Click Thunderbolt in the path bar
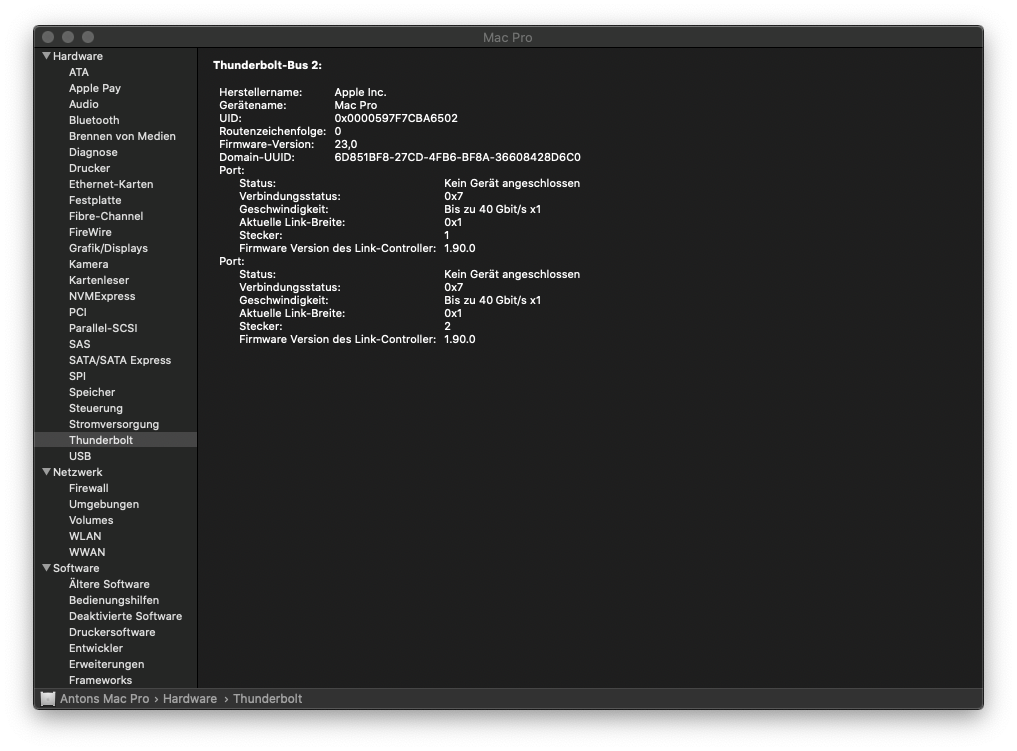This screenshot has width=1017, height=751. [x=267, y=698]
